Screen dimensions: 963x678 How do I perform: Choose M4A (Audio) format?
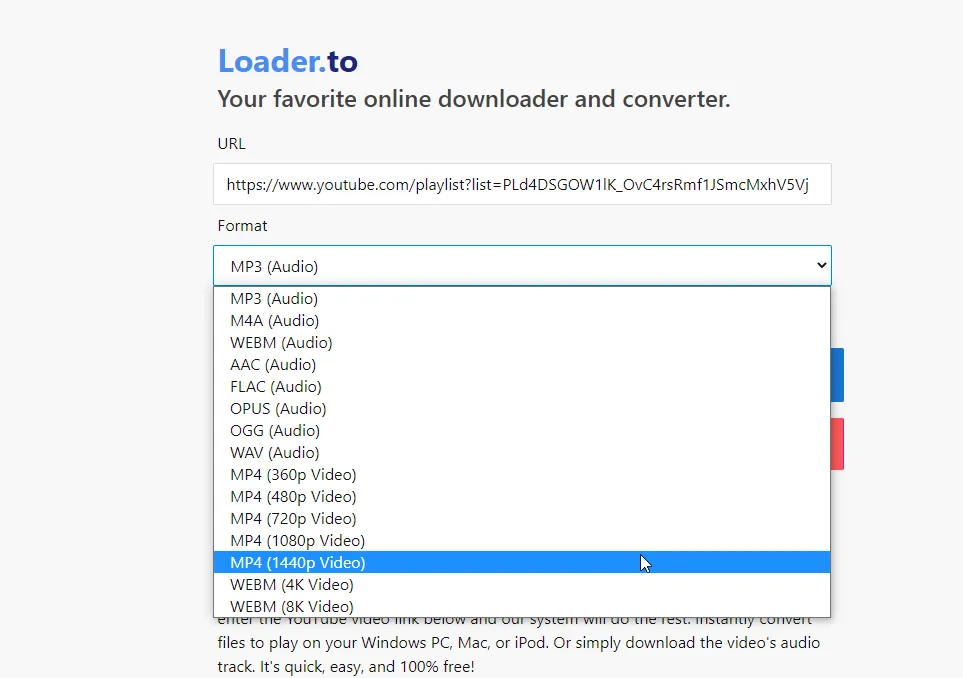point(522,321)
